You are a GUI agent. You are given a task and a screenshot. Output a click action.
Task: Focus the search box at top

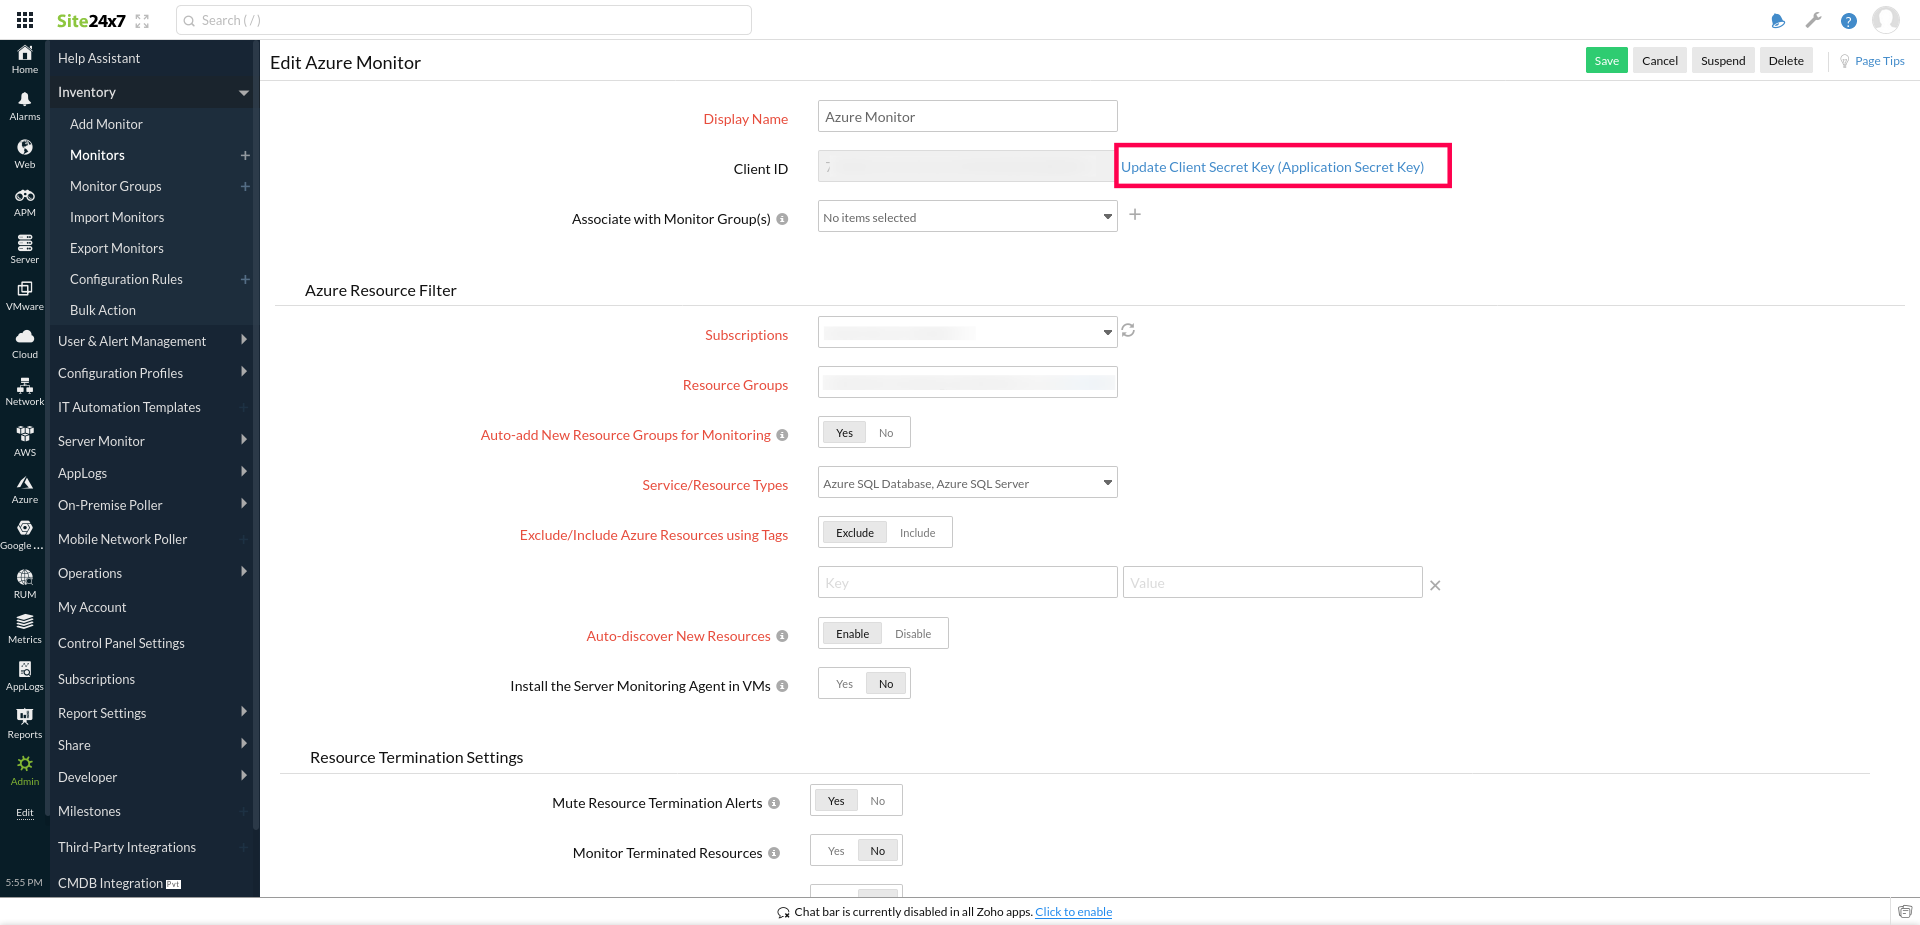(464, 20)
